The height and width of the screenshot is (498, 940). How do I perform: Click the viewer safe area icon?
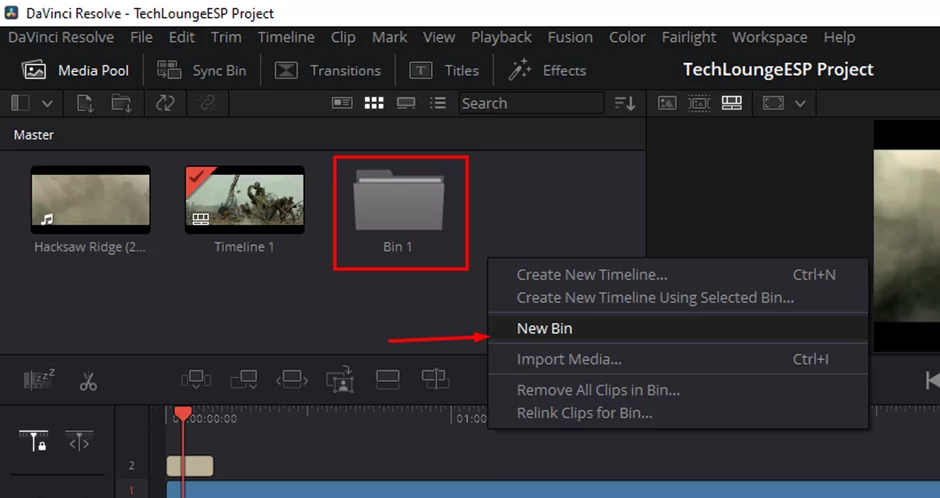[773, 103]
